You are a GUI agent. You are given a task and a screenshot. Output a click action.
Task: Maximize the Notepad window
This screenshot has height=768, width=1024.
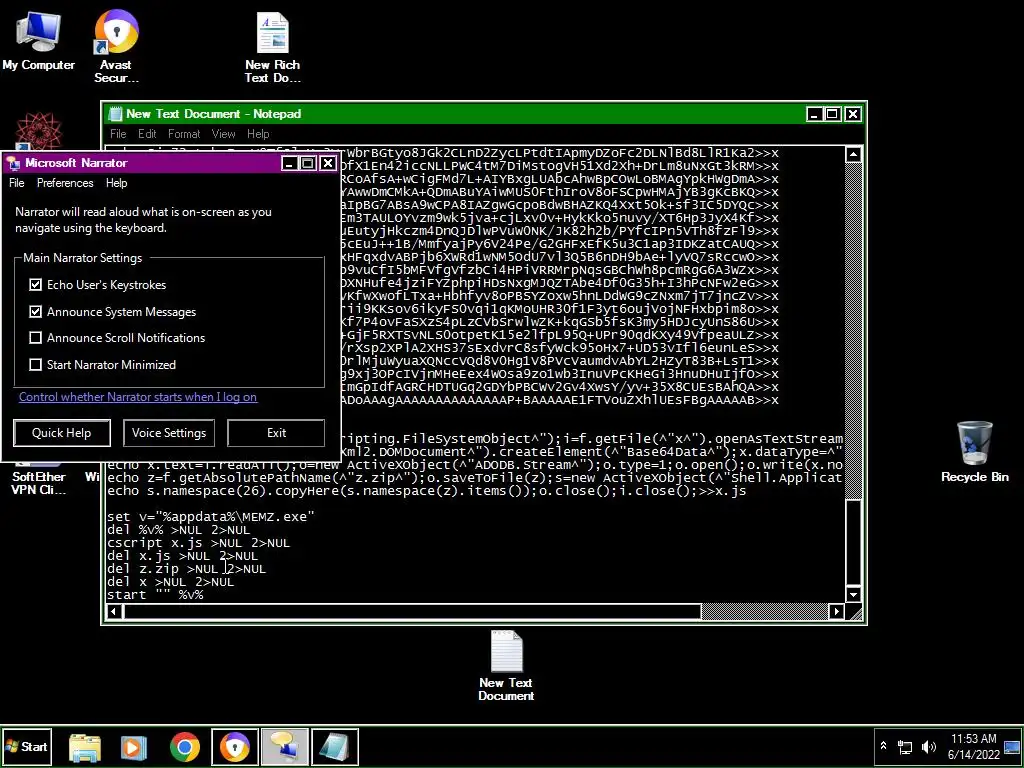[x=833, y=114]
